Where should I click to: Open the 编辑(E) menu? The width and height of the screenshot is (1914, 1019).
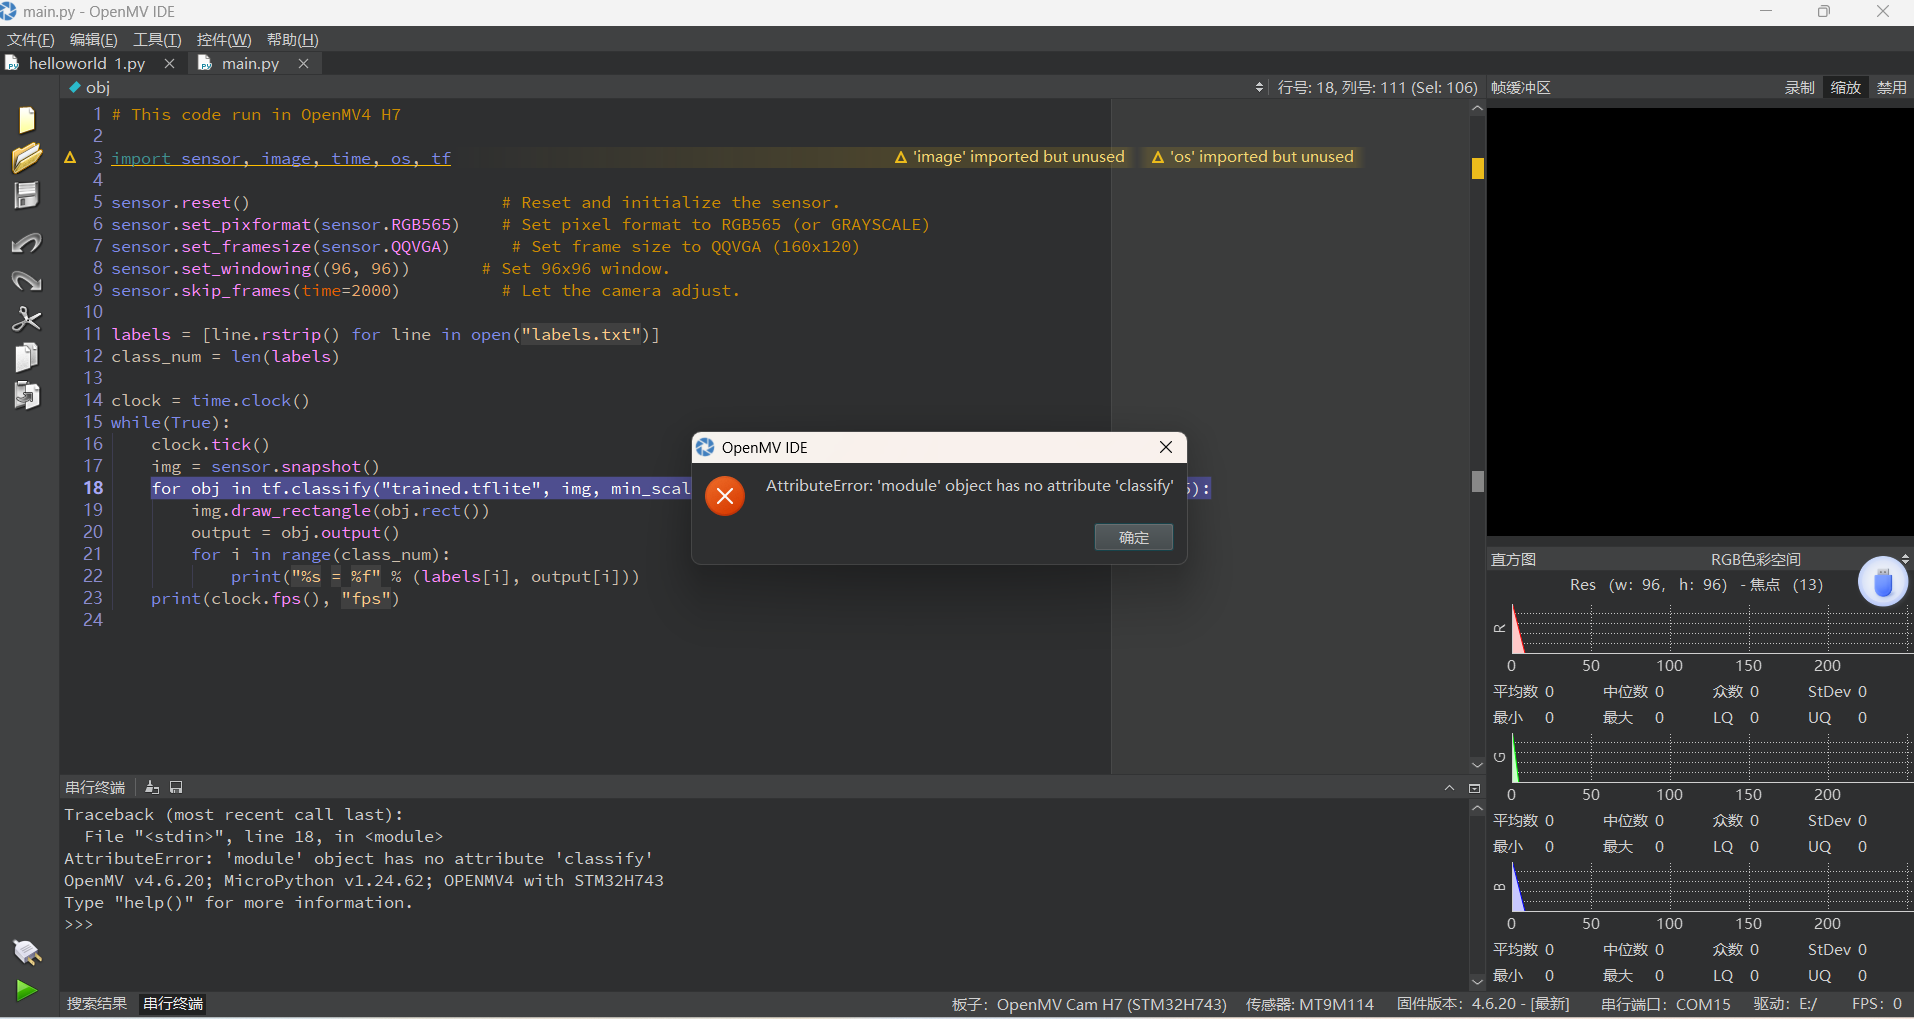pos(93,39)
